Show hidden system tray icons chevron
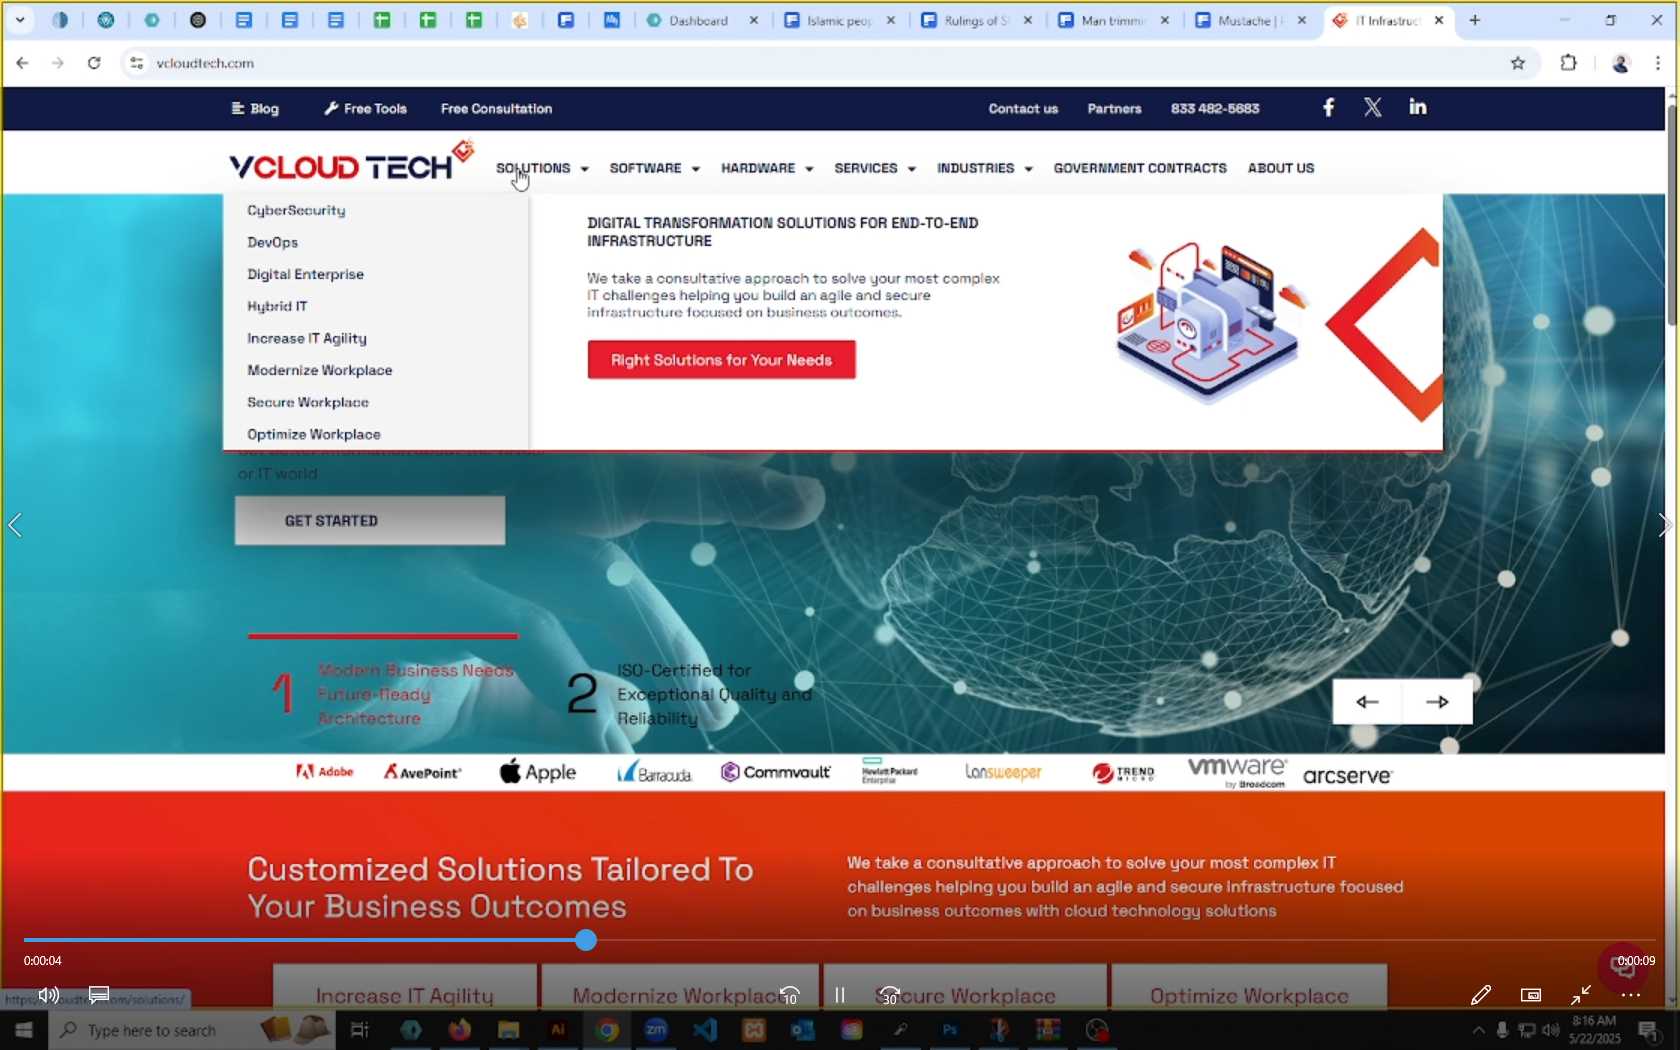Viewport: 1680px width, 1050px height. 1478,1030
